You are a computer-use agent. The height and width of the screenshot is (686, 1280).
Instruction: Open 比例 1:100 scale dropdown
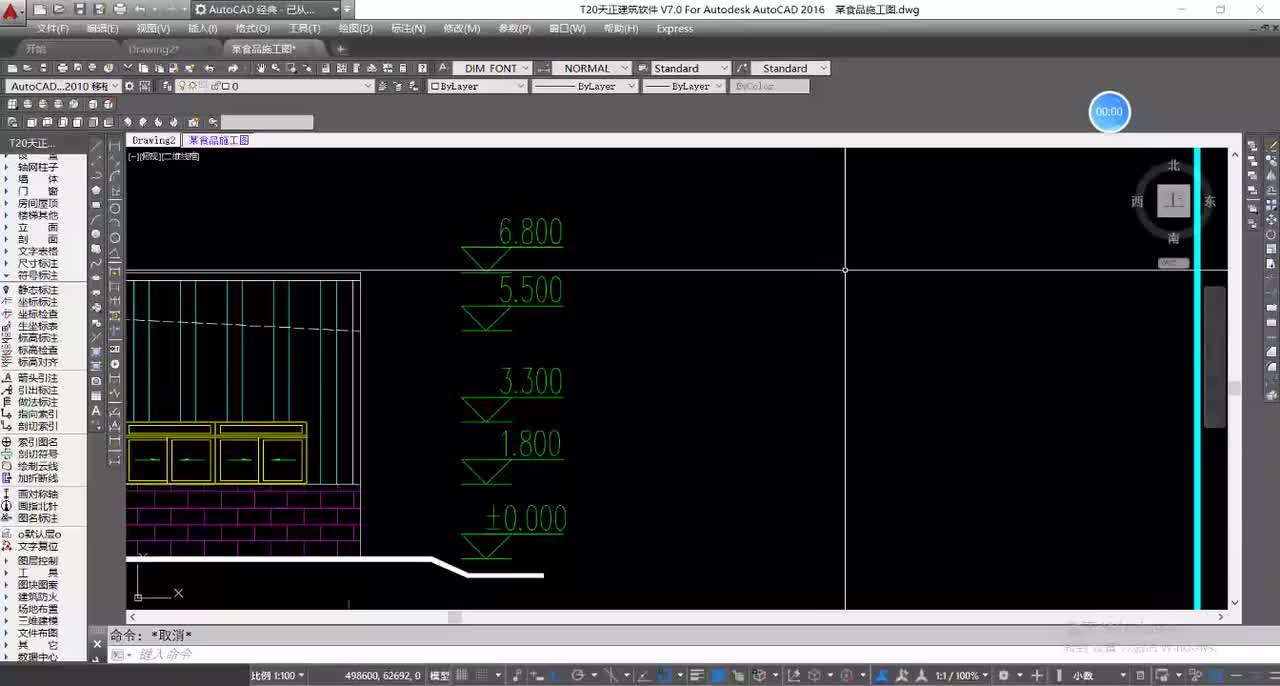(277, 676)
